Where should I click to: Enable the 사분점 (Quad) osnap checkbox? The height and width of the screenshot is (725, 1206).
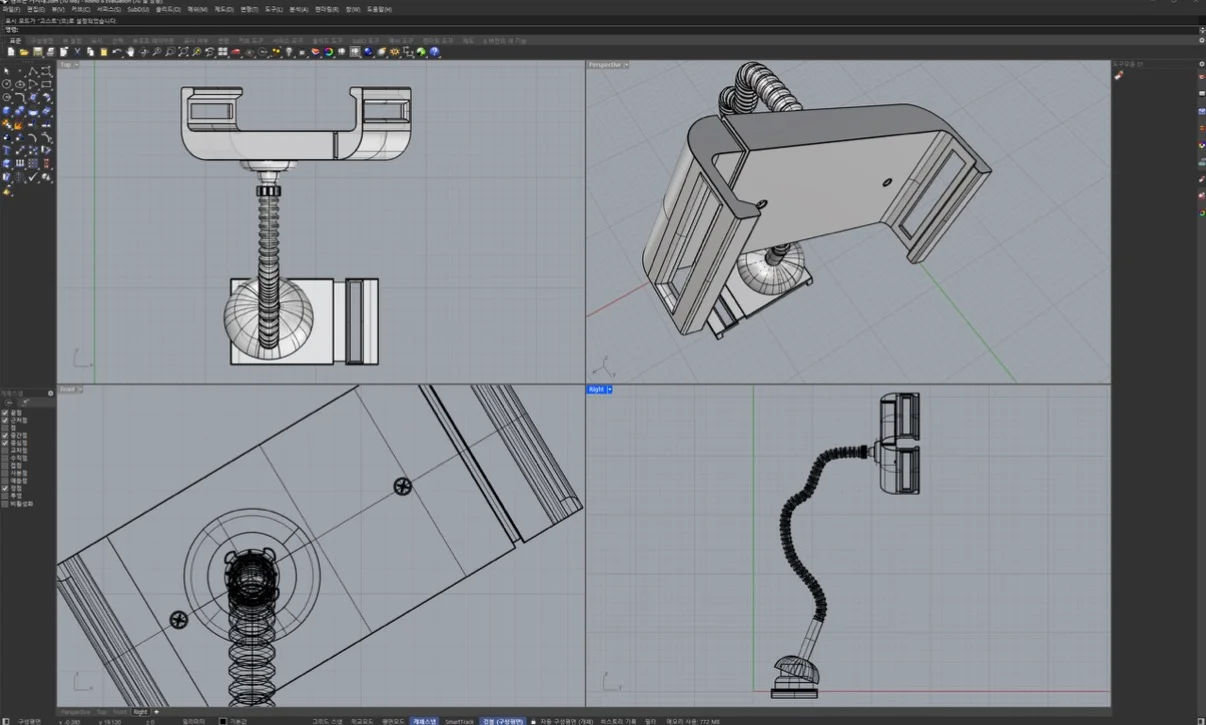click(x=5, y=474)
